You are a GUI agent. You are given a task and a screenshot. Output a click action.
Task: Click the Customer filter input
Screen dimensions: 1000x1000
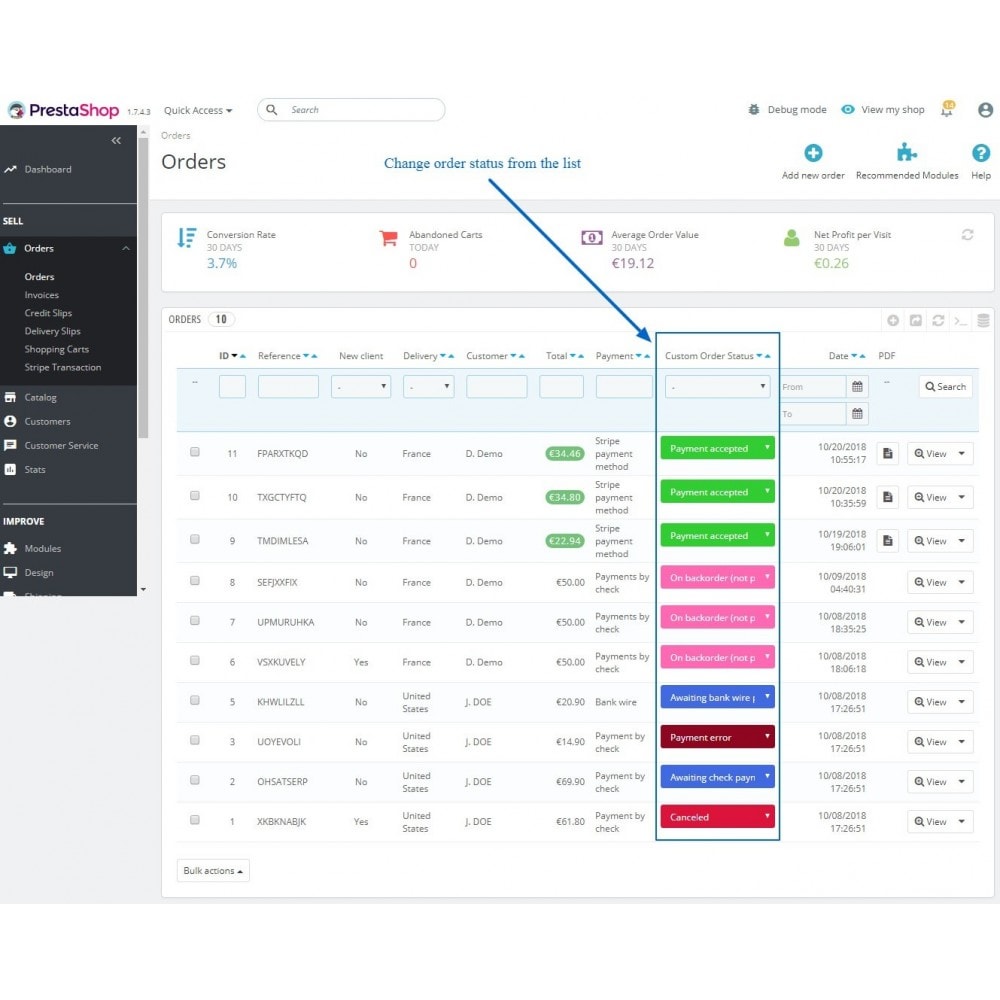497,386
